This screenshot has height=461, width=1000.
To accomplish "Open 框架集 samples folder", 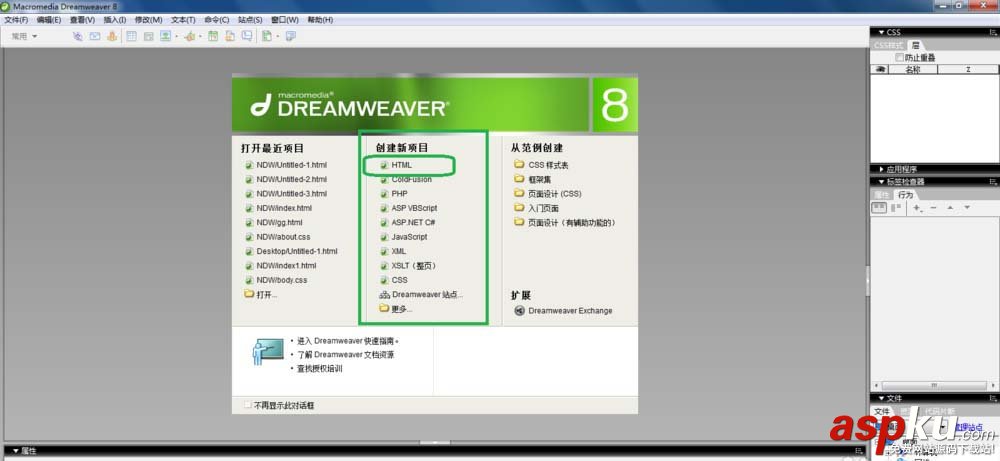I will coord(539,179).
